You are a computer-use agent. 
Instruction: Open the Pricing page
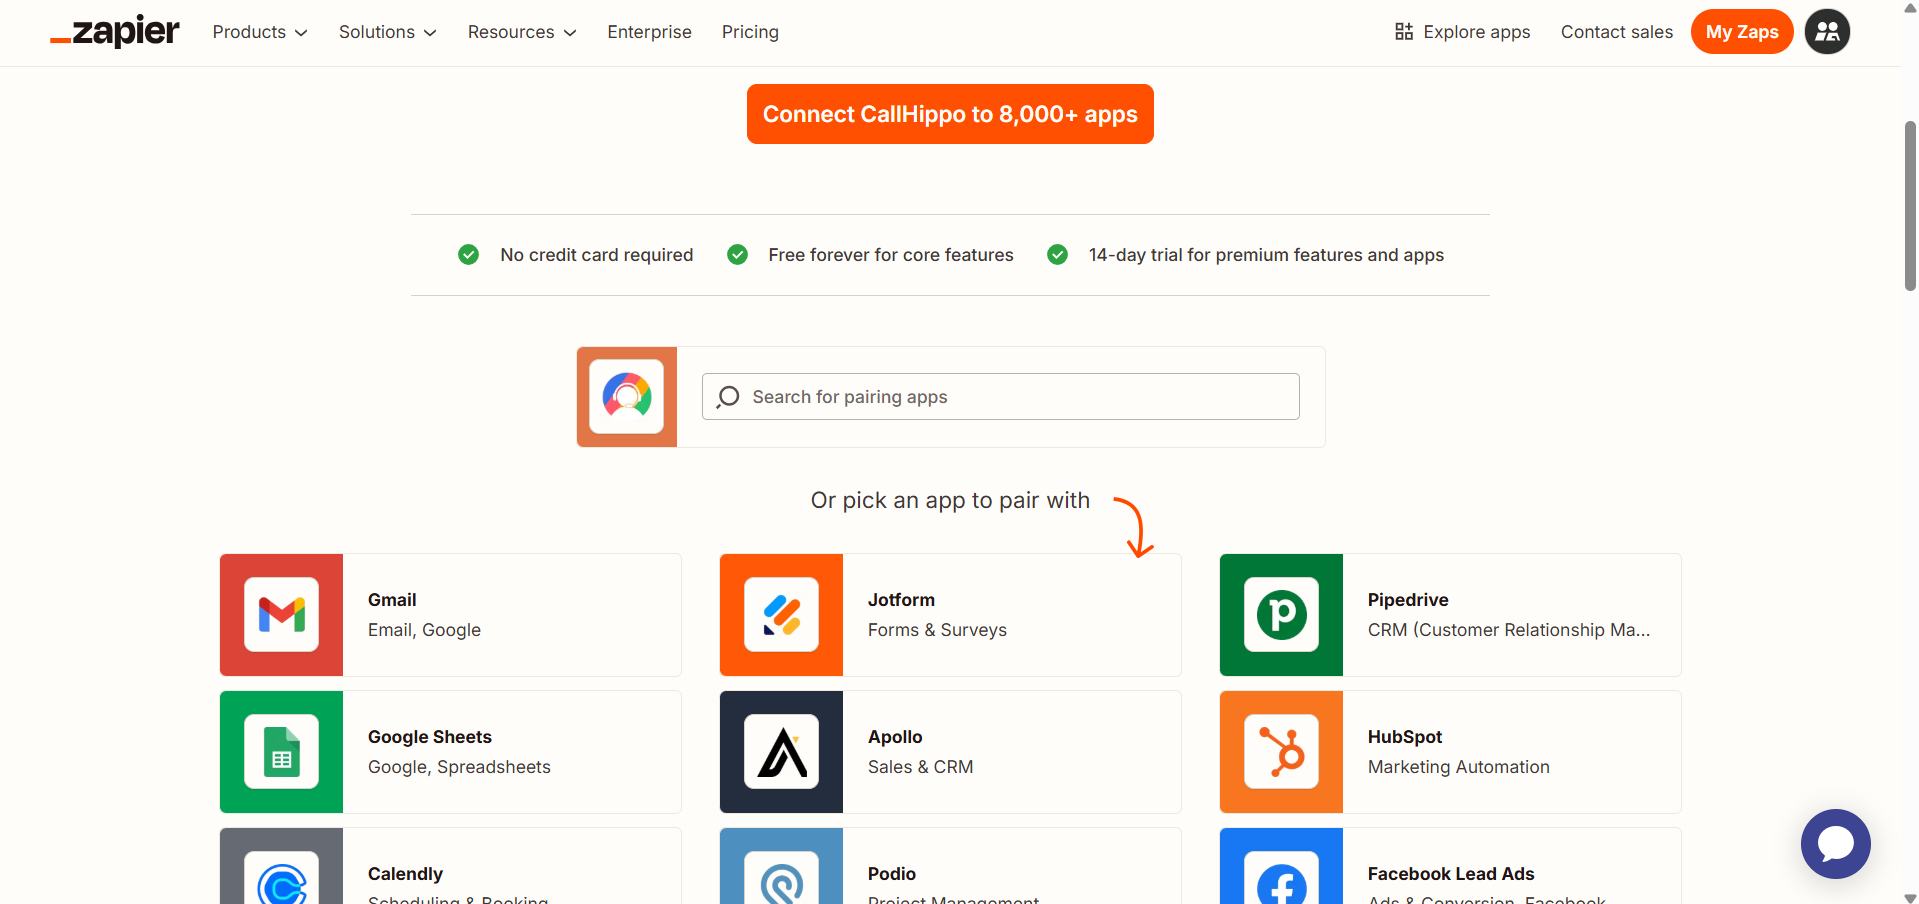coord(750,32)
